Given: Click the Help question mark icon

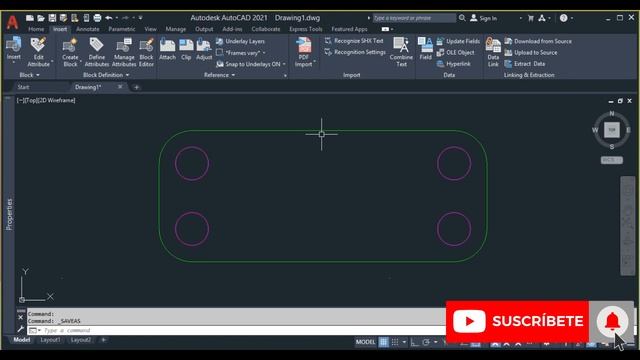Looking at the screenshot, I should tap(564, 18).
